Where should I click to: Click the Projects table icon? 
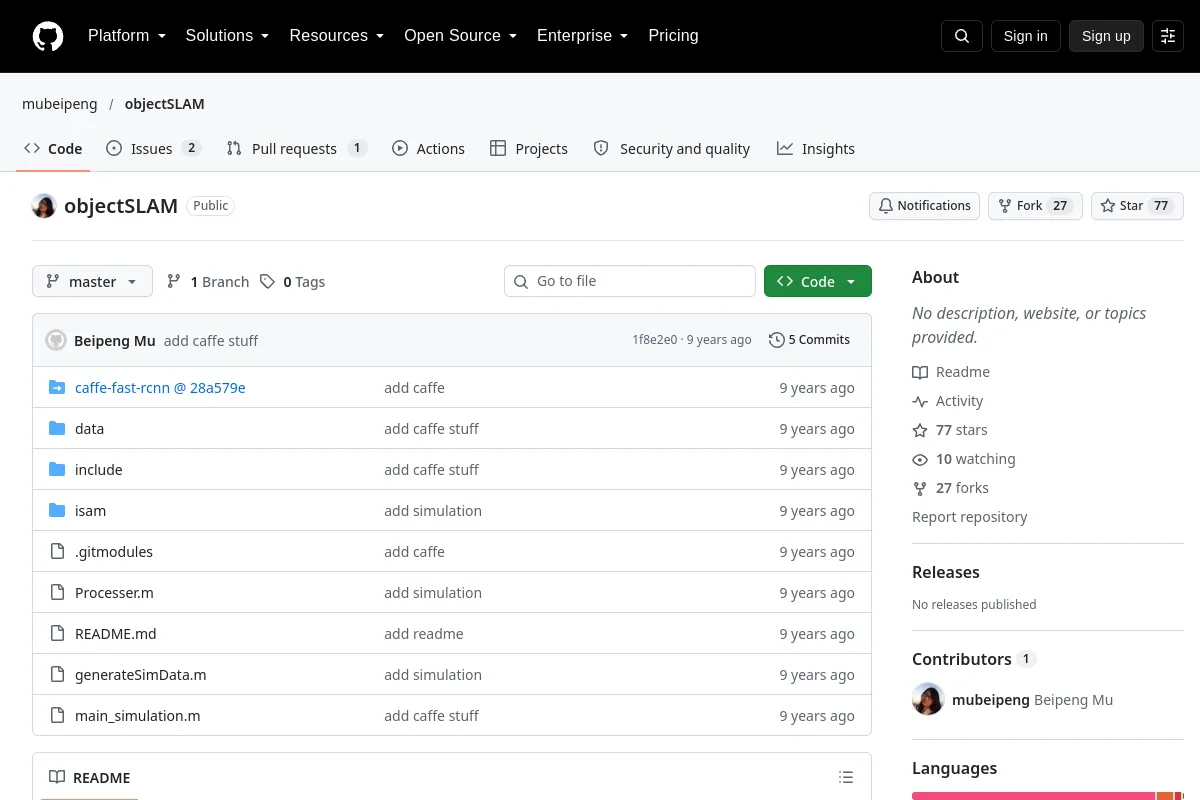coord(498,148)
